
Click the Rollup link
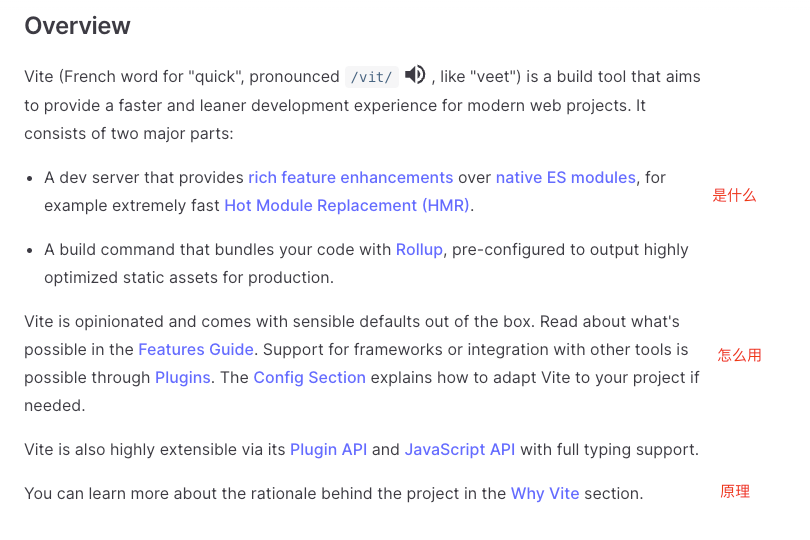419,249
